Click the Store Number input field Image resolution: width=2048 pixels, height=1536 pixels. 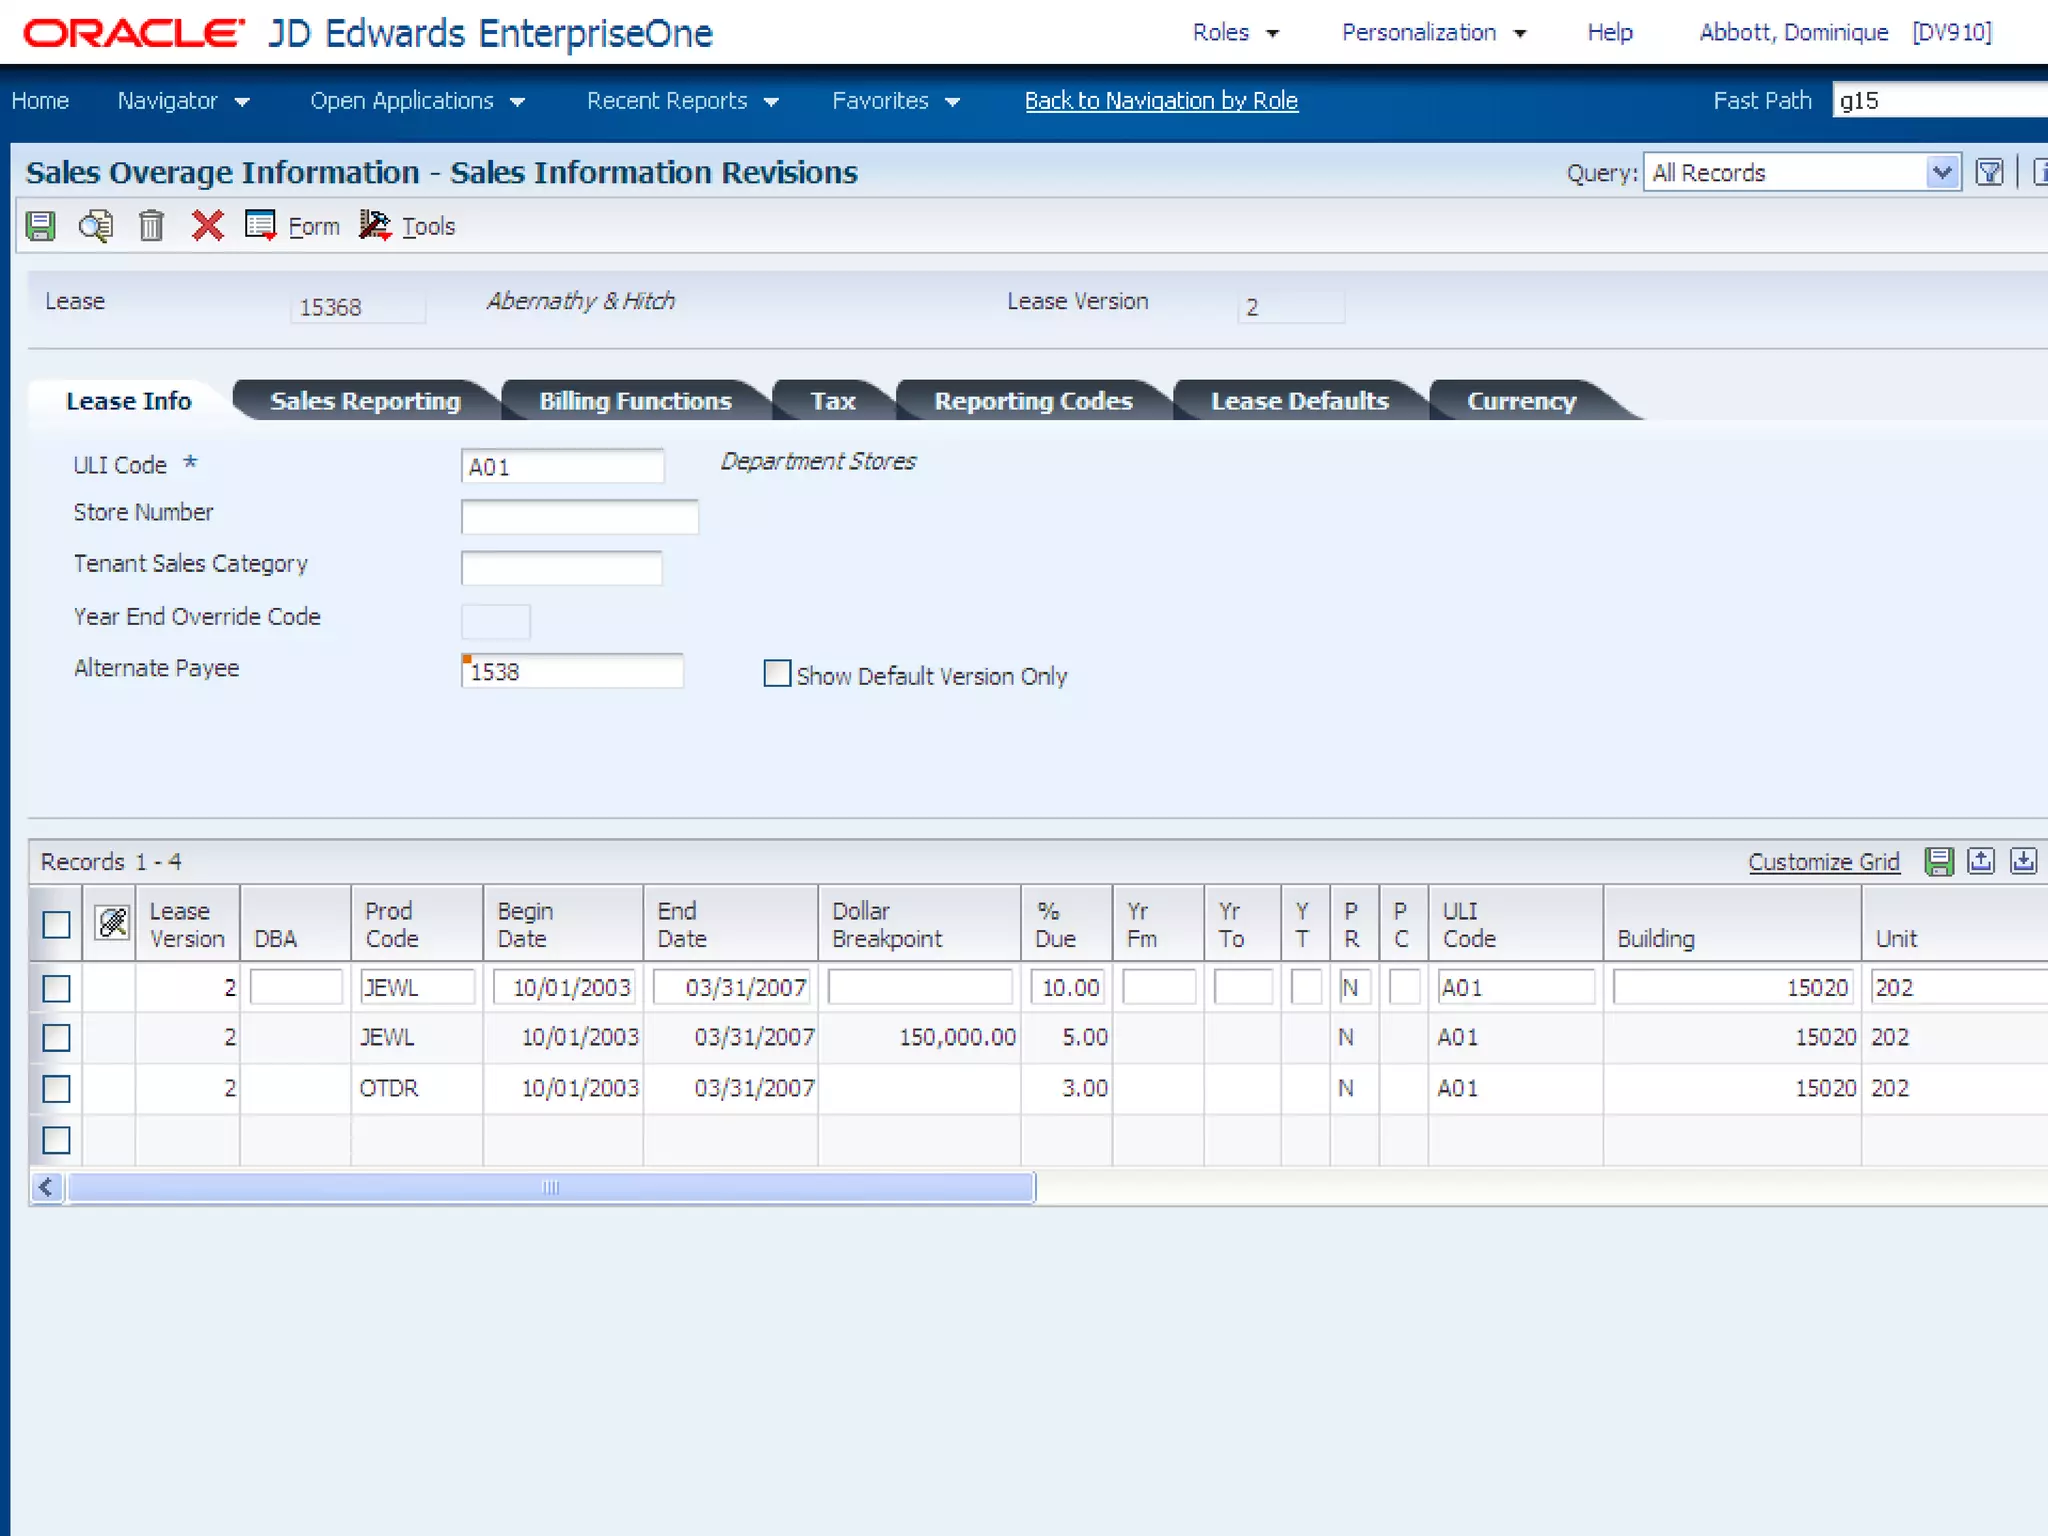point(579,517)
